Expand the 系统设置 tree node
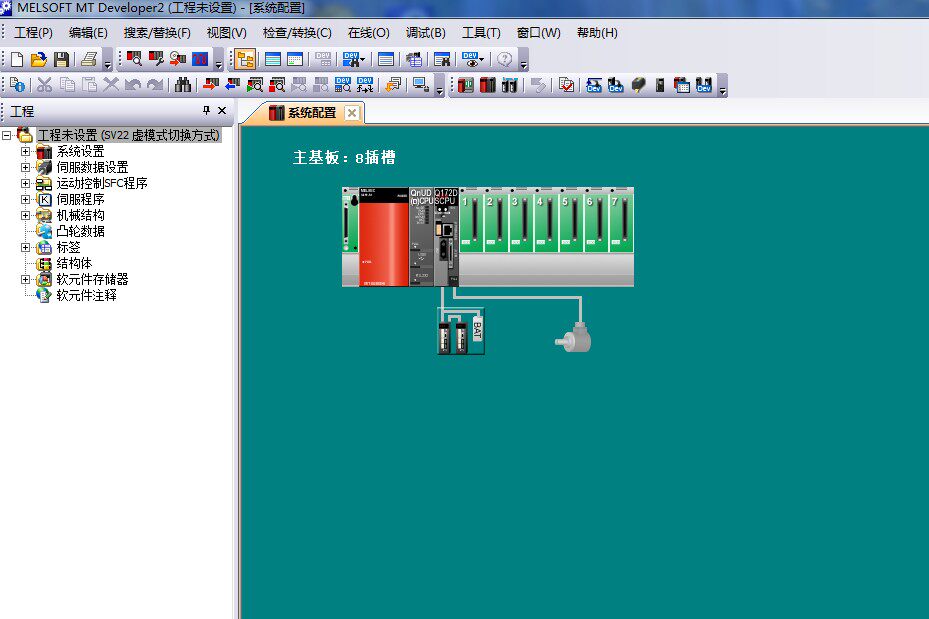929x619 pixels. click(25, 152)
